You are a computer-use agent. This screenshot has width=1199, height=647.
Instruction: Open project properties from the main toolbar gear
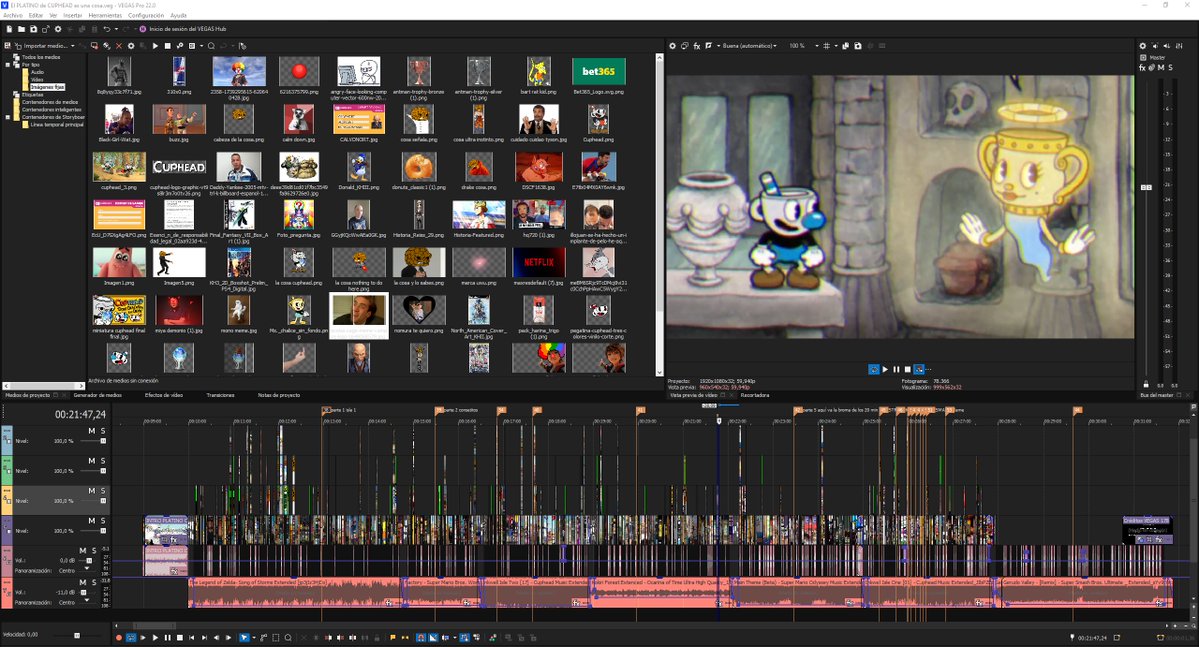pos(57,29)
